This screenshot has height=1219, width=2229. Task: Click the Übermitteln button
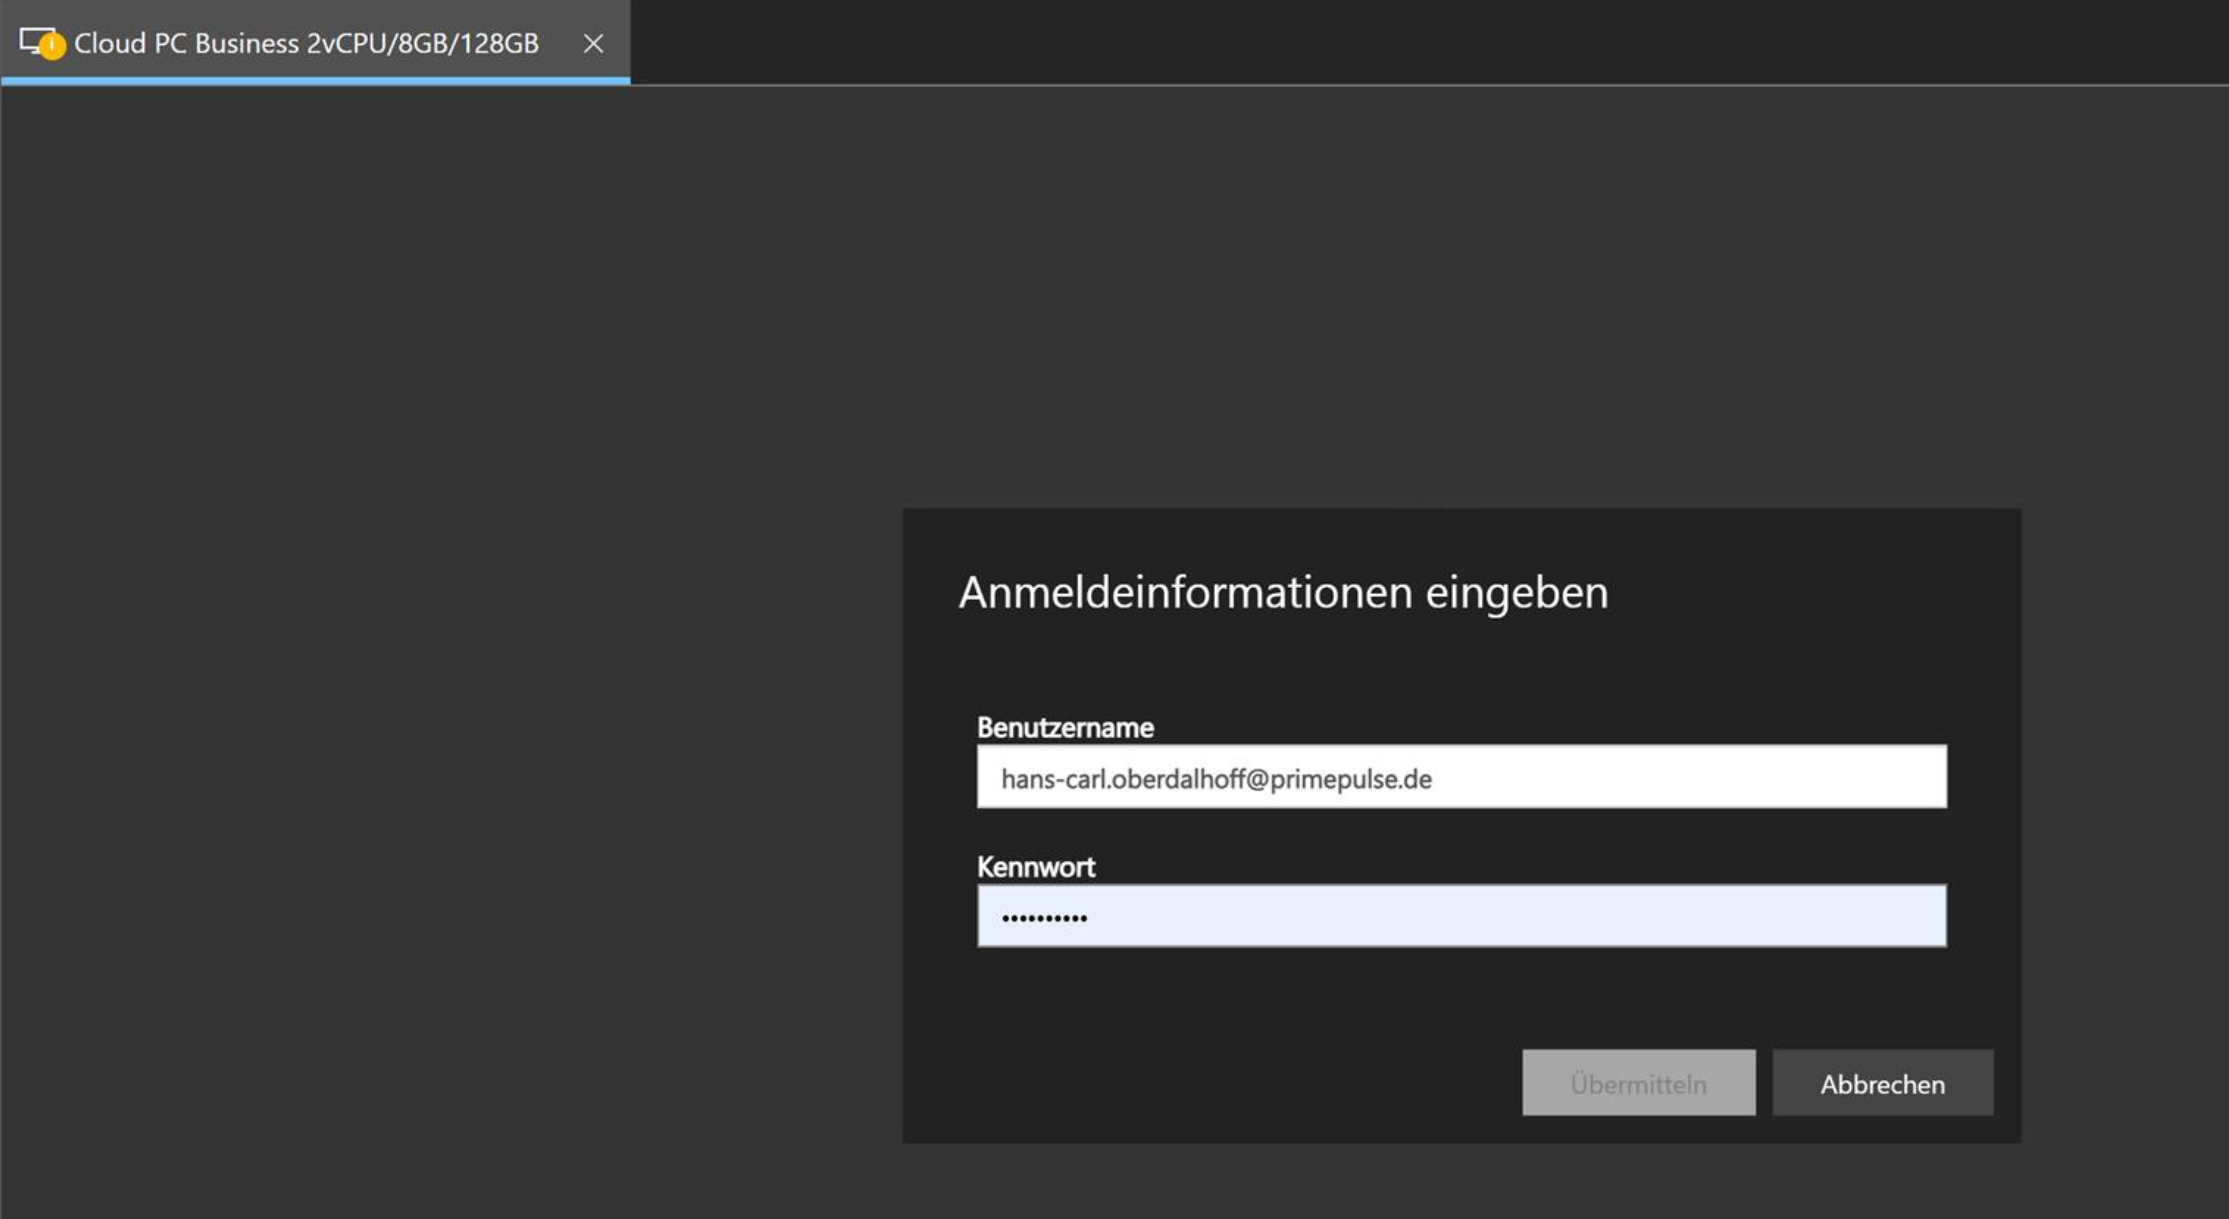(1638, 1083)
